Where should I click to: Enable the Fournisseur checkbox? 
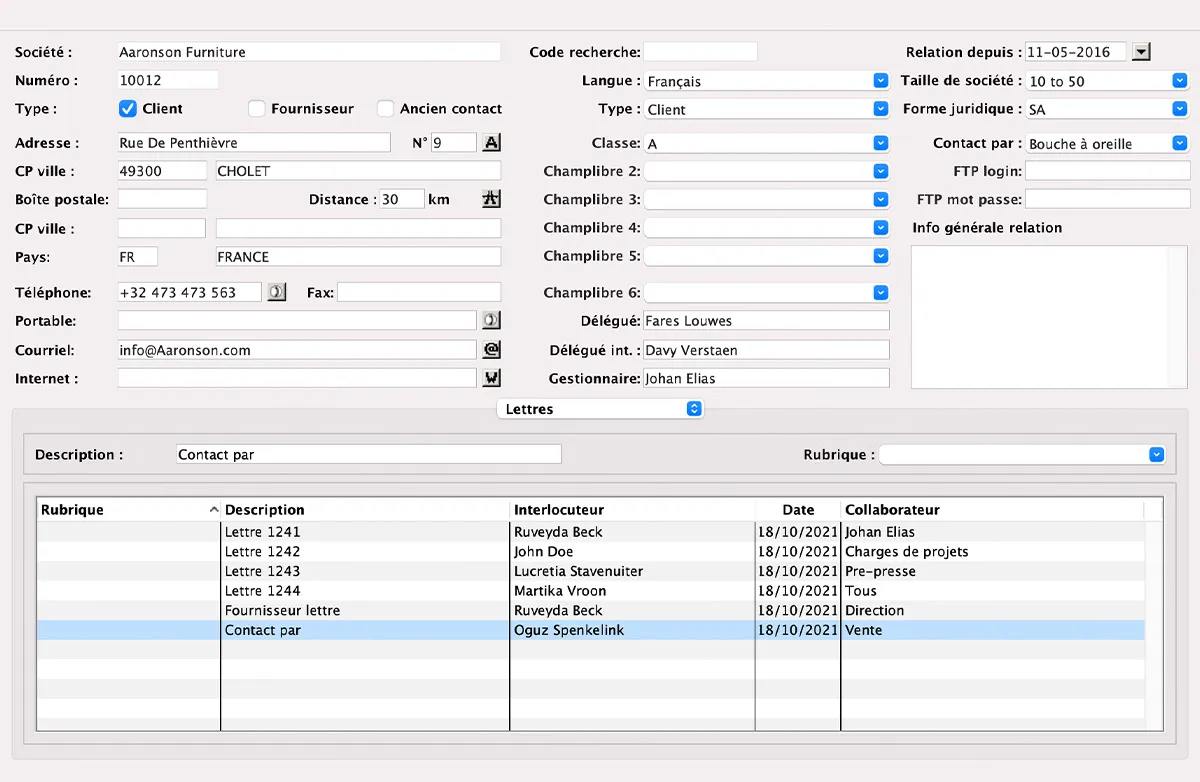(x=257, y=108)
